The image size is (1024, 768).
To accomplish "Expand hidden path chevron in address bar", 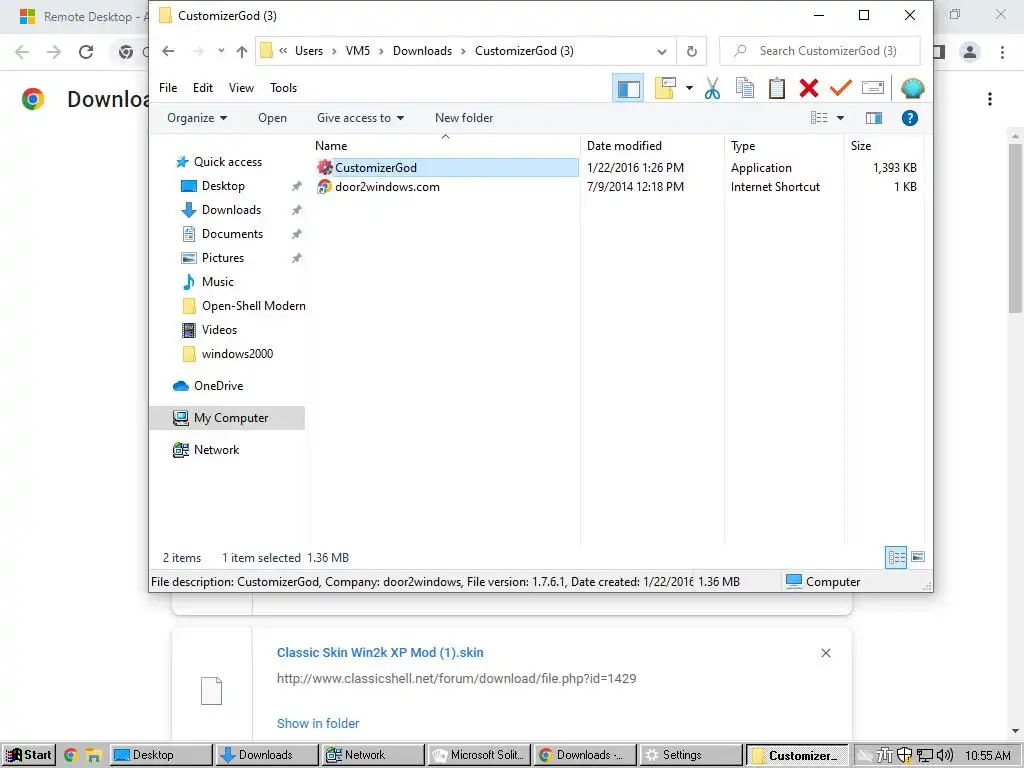I will click(x=283, y=51).
